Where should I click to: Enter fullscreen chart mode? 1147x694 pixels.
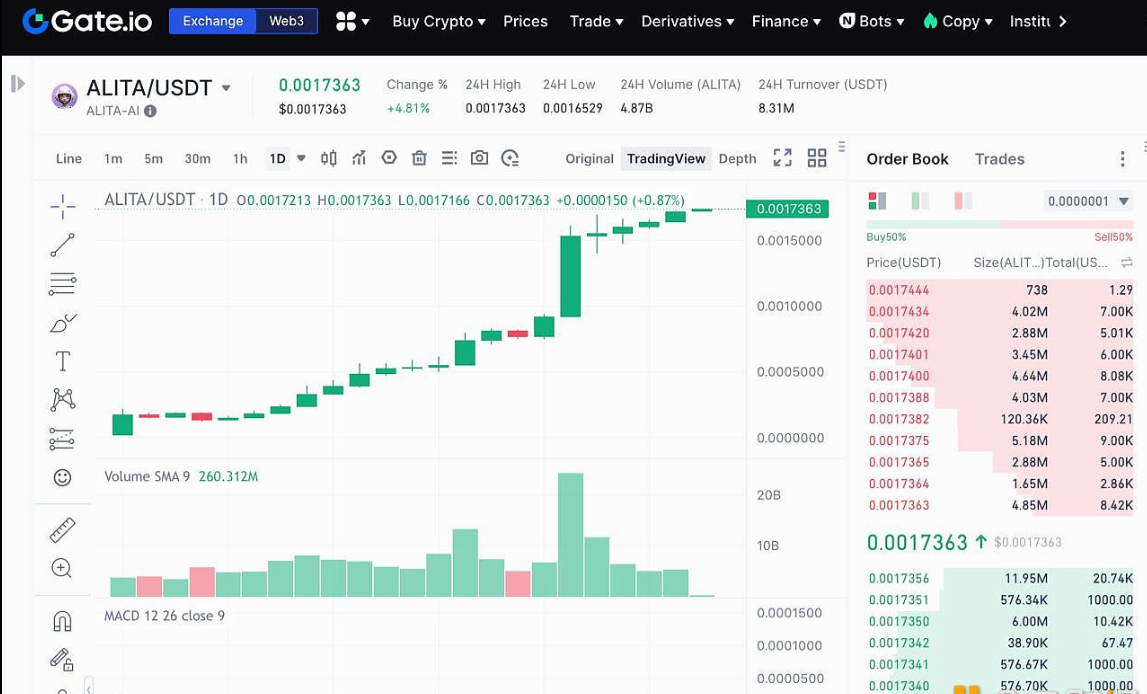783,158
